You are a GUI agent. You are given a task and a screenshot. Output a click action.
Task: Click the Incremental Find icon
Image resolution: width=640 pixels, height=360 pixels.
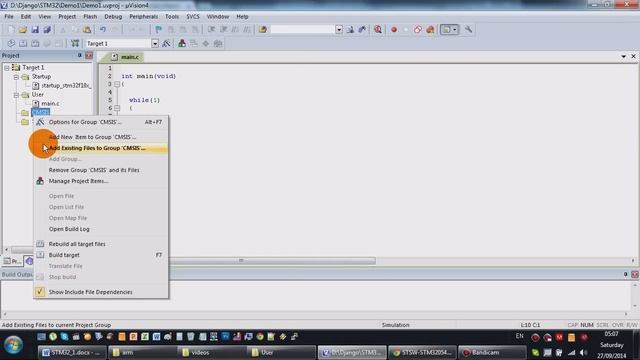pyautogui.click(x=362, y=29)
